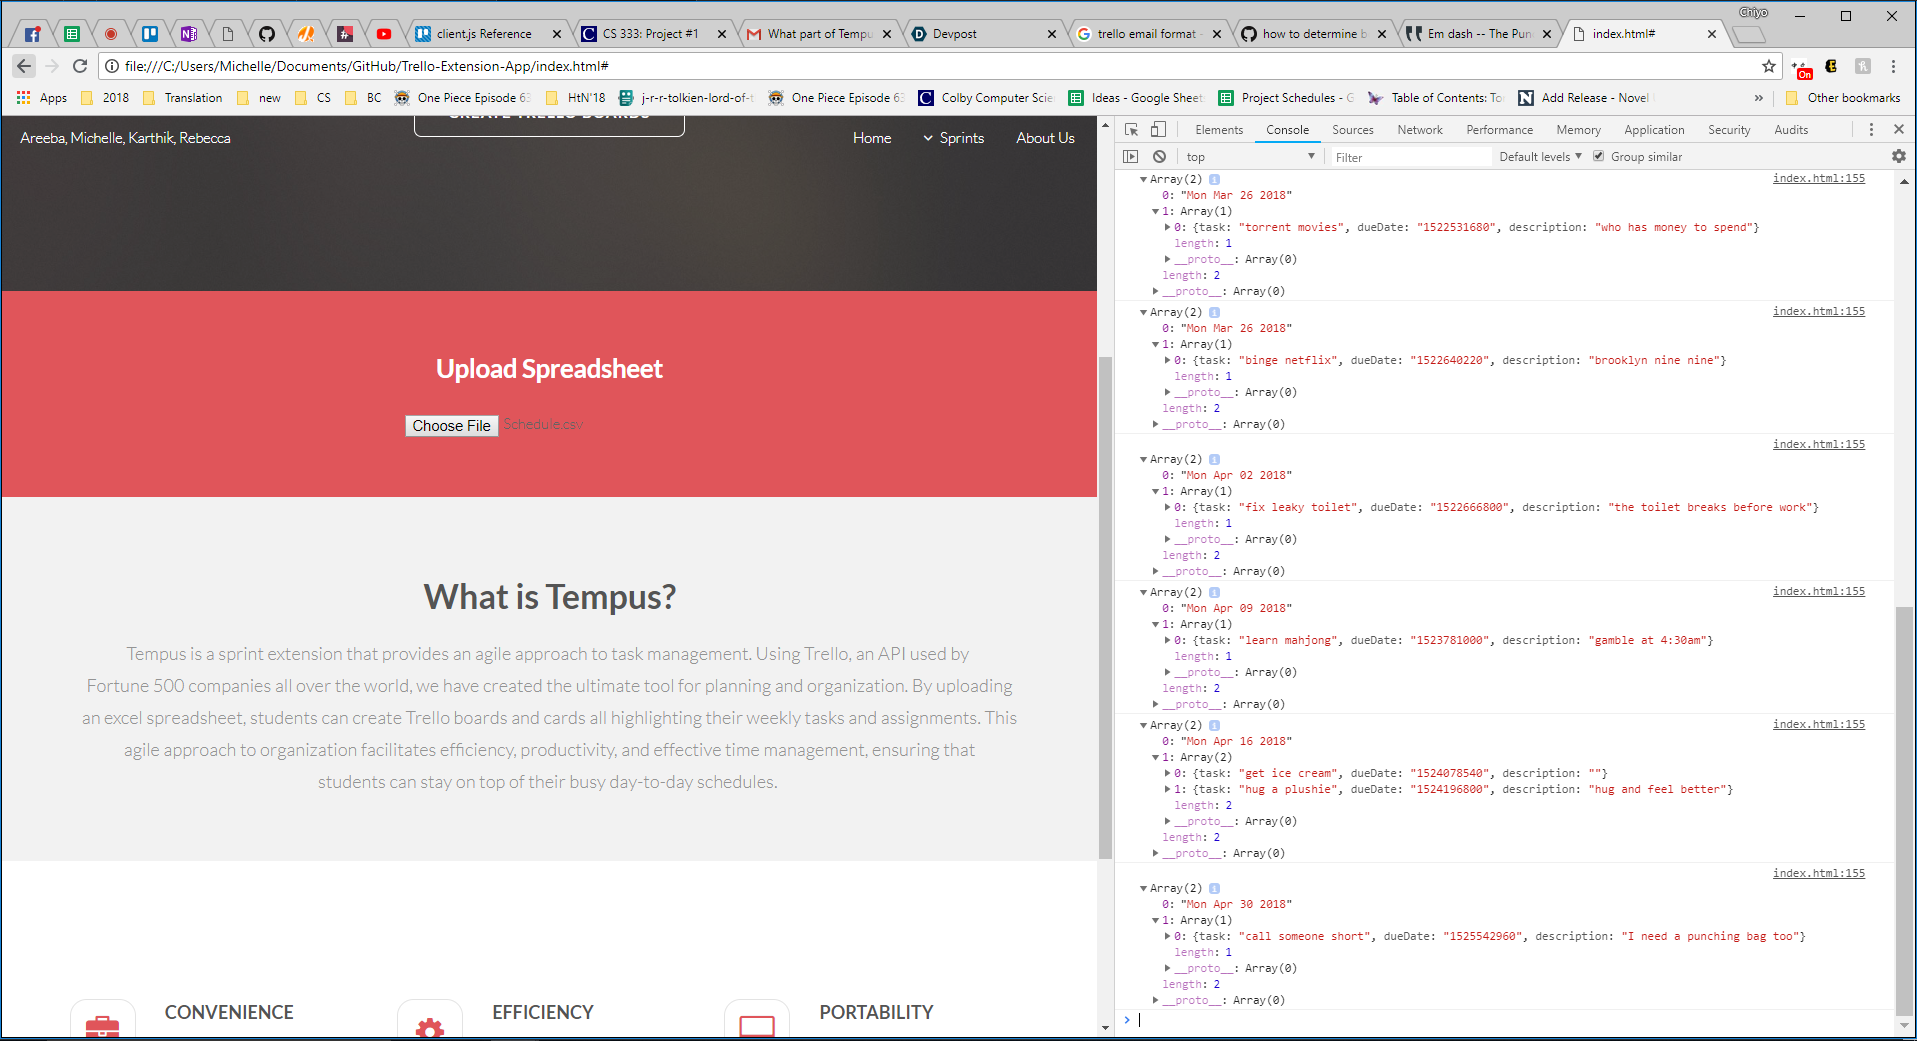Switch to the Facebook pinned tab

pyautogui.click(x=32, y=34)
